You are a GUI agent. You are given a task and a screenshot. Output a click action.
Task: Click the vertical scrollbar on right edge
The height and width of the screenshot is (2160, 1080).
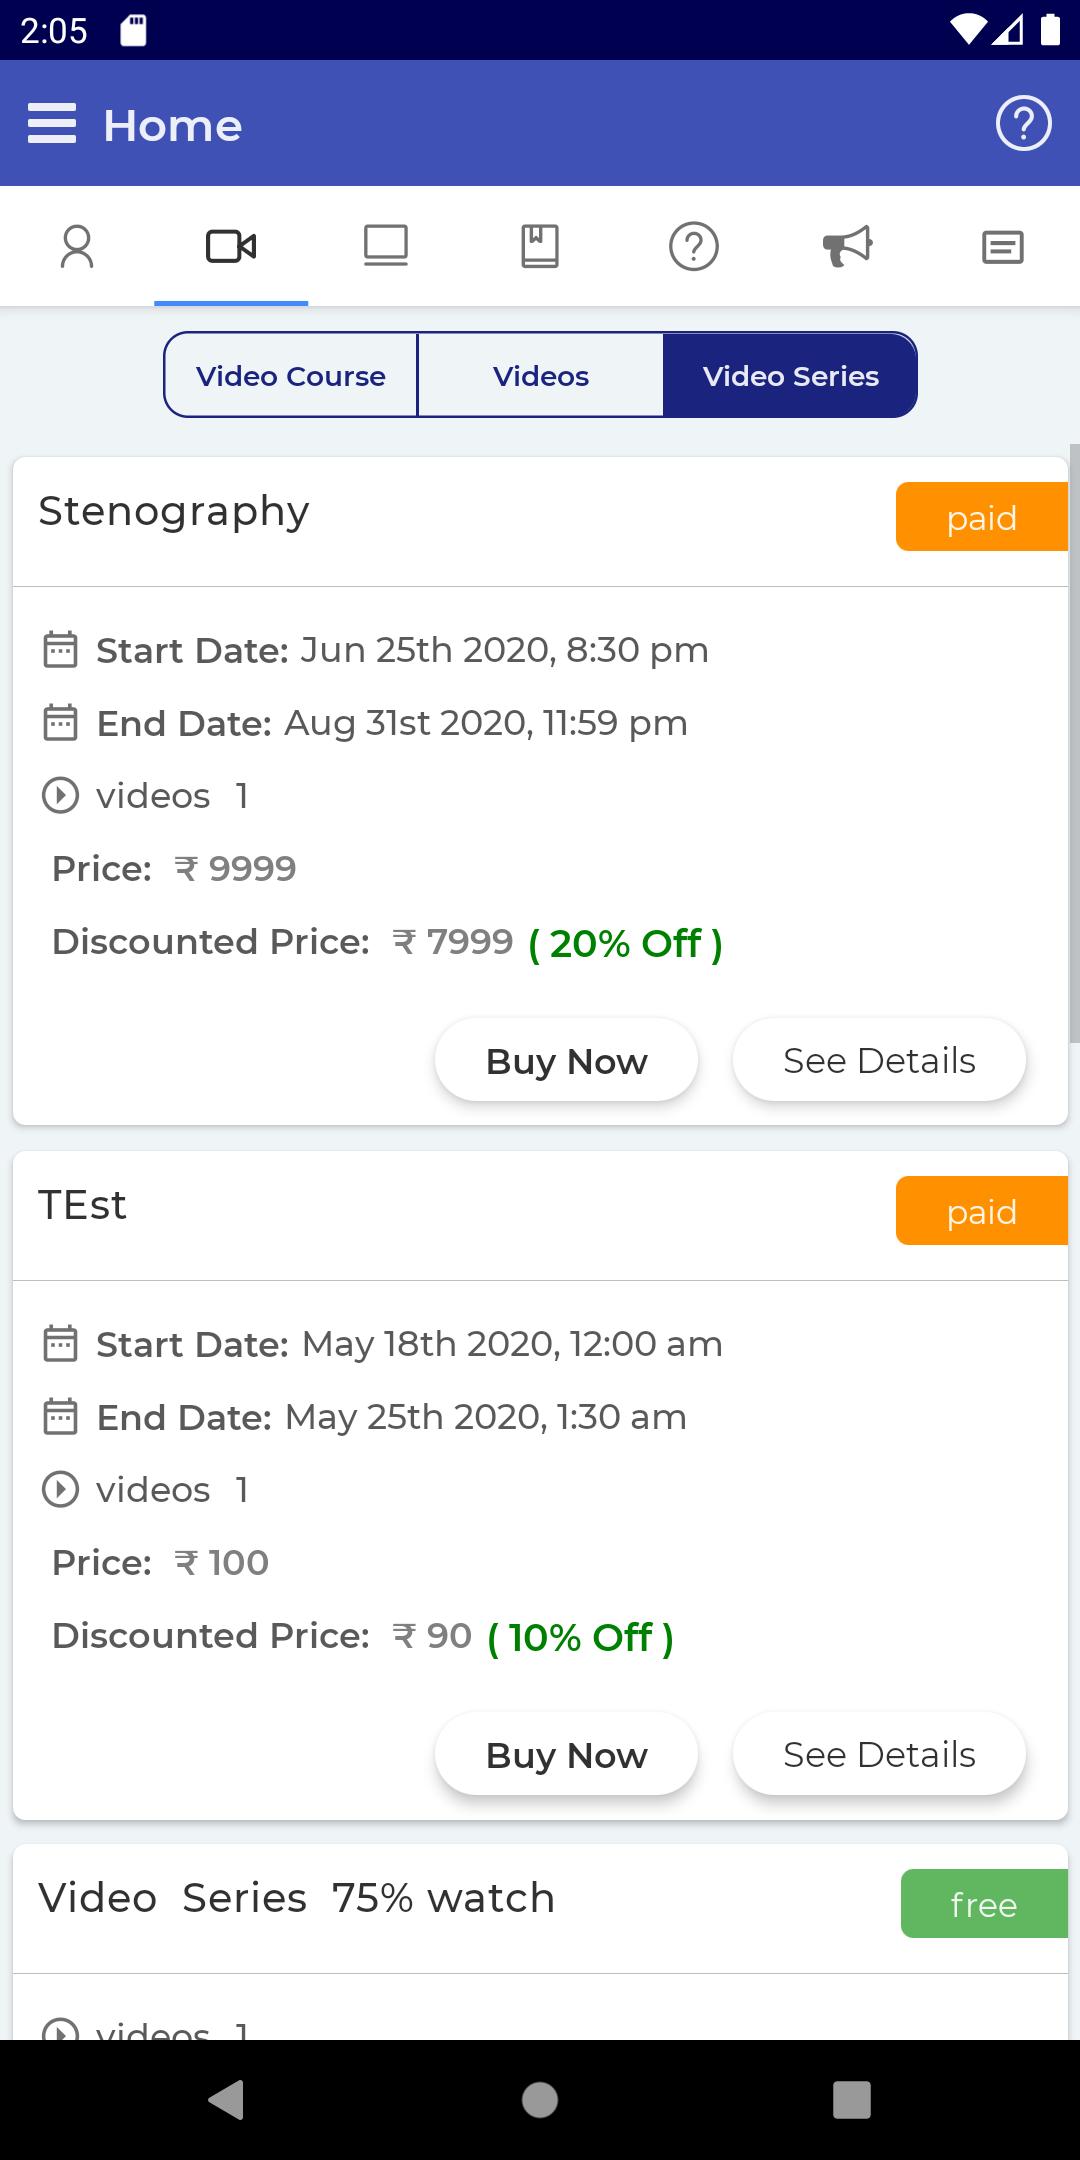[x=1074, y=744]
